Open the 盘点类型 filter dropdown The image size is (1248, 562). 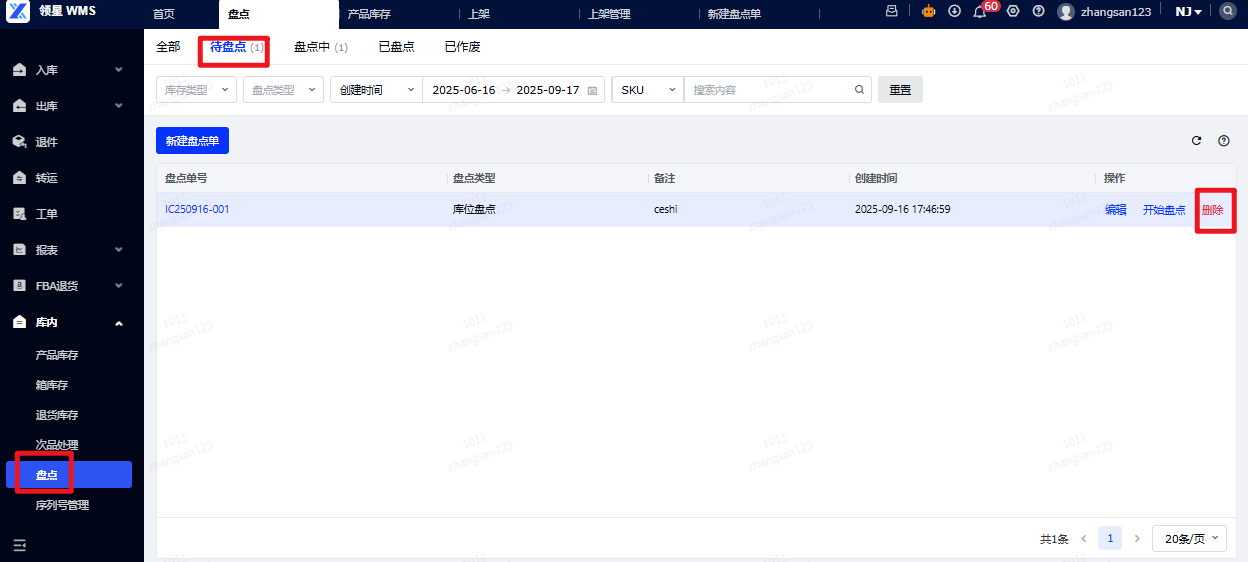click(283, 90)
